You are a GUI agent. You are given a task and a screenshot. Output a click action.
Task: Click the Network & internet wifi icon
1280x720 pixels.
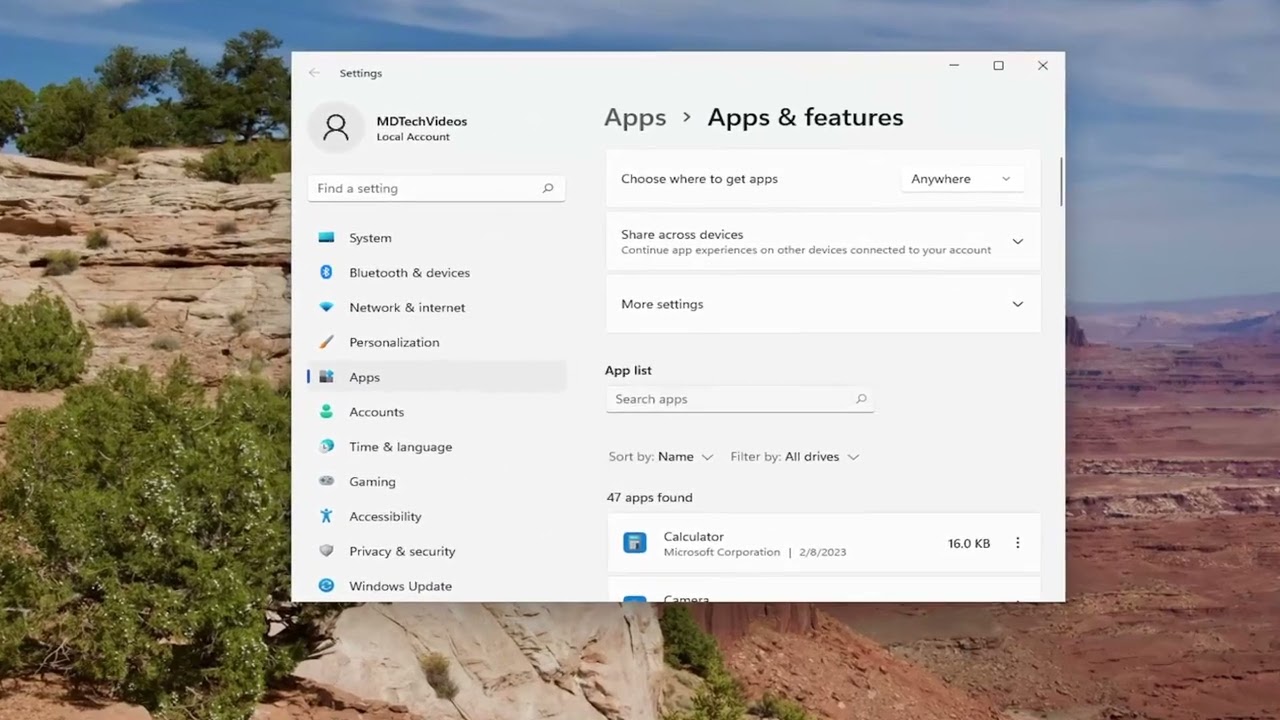[326, 307]
